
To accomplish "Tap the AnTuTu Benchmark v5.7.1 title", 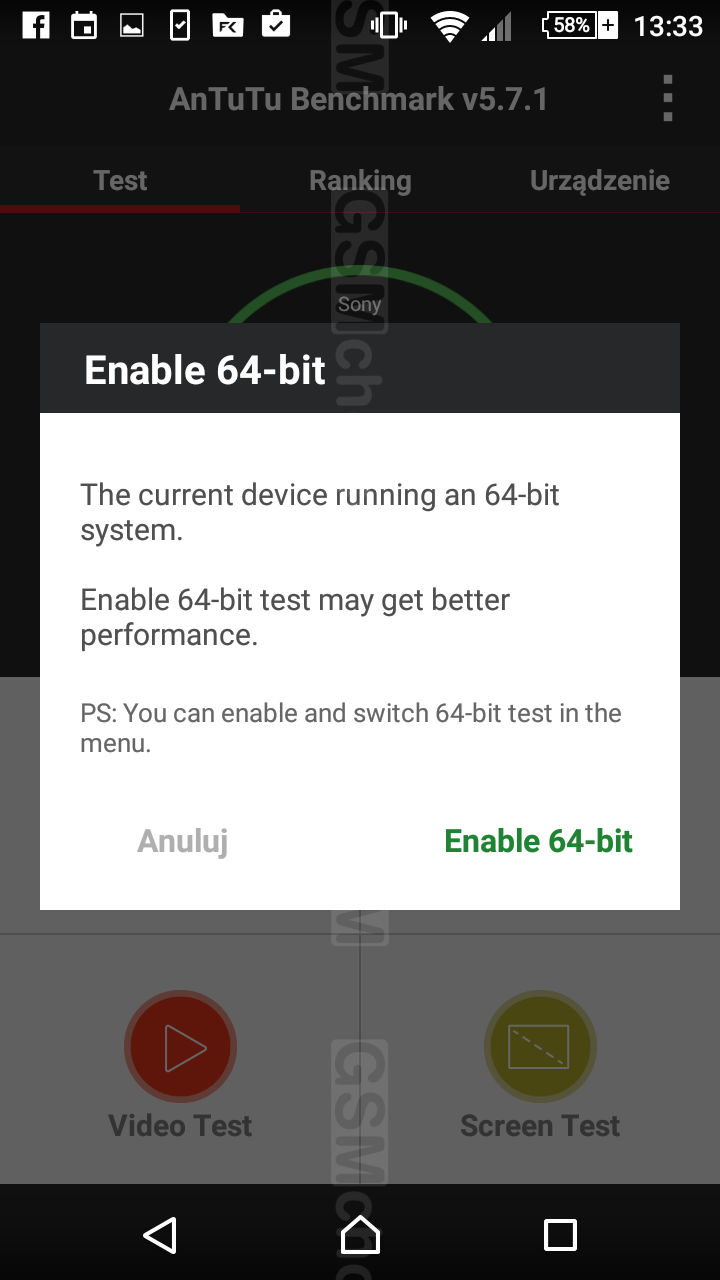I will click(358, 99).
